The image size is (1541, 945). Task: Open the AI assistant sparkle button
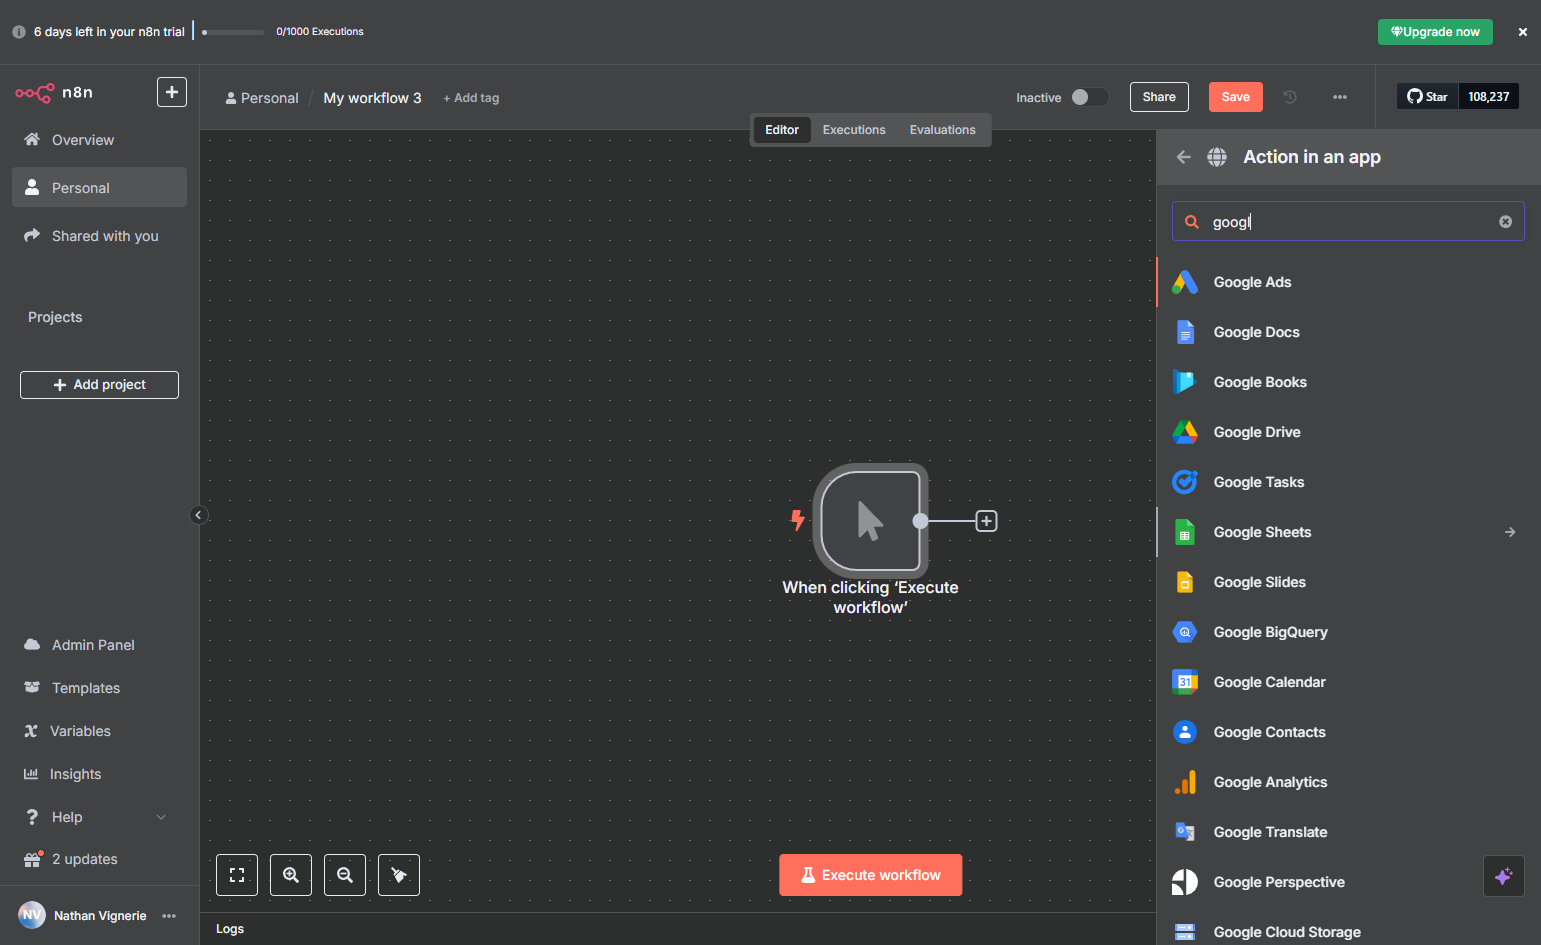click(x=1504, y=876)
